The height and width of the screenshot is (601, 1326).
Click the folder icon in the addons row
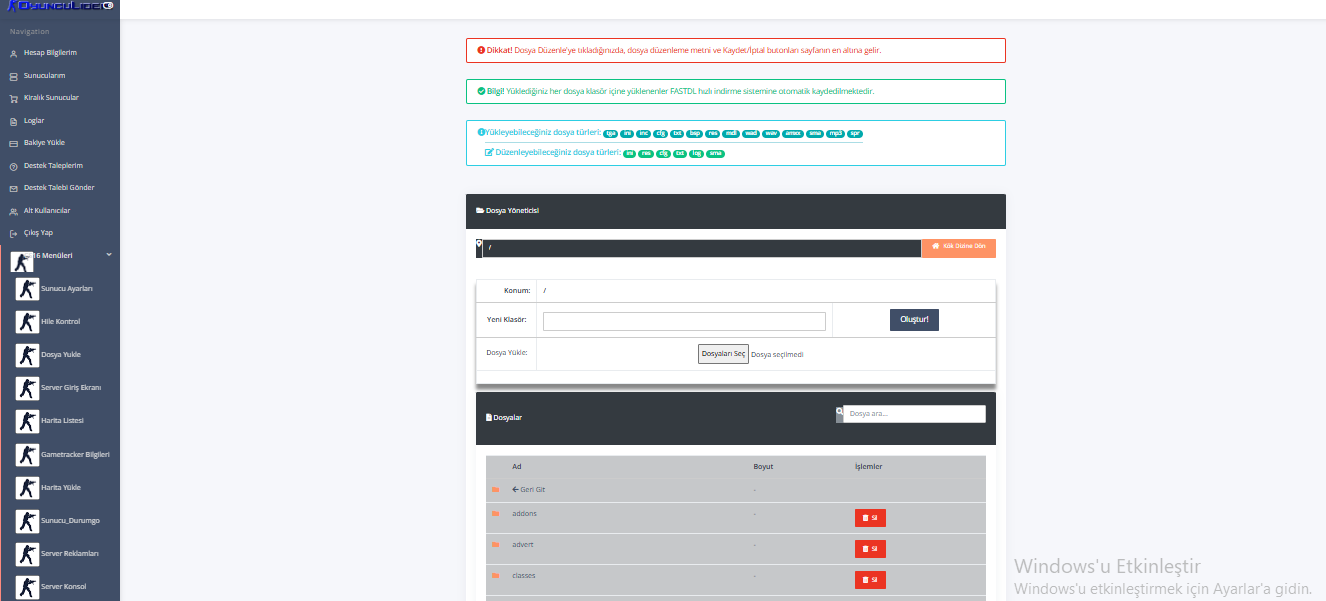(495, 514)
